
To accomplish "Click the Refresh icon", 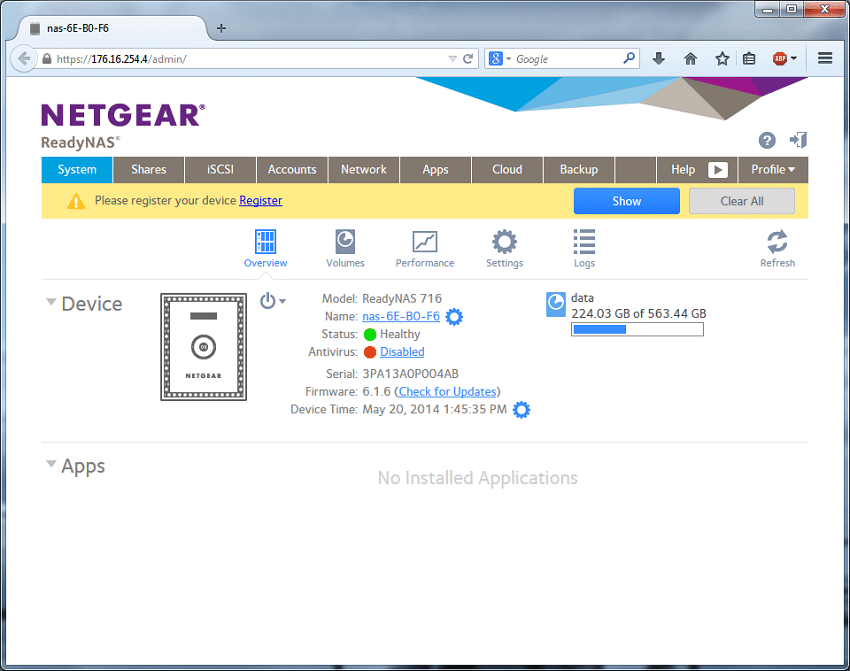I will coord(777,242).
